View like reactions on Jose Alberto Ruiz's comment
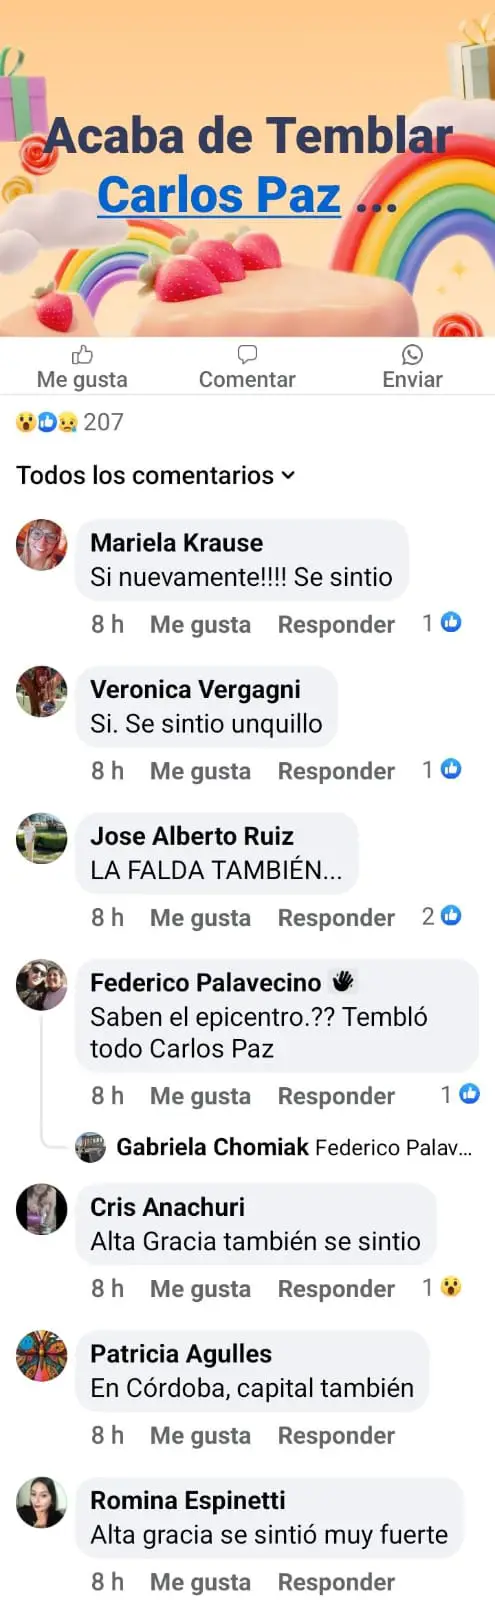This screenshot has width=495, height=1600. pos(442,916)
